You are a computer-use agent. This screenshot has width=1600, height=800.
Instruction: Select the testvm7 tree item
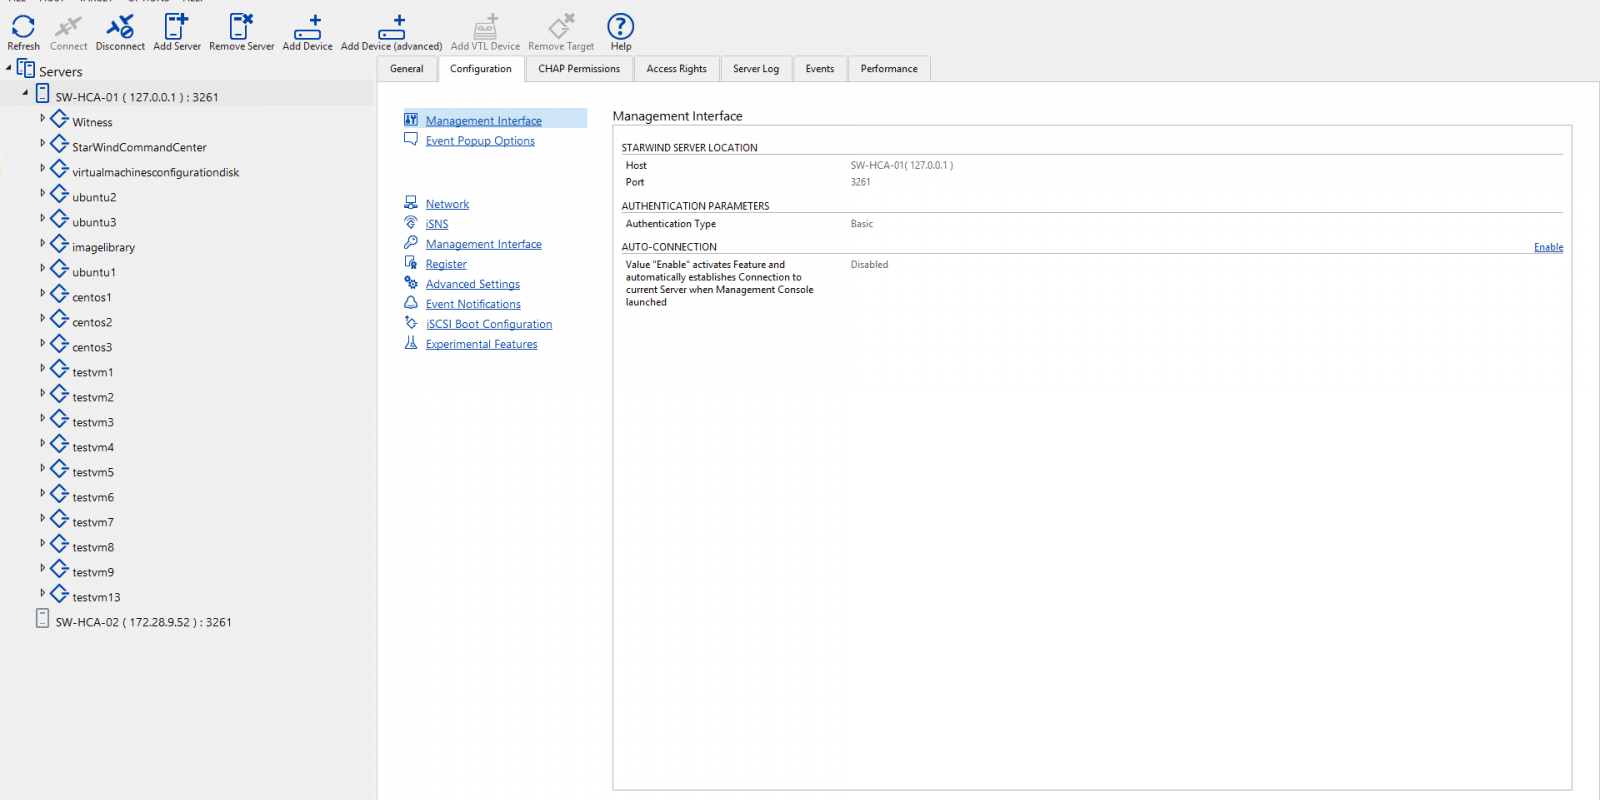click(x=93, y=522)
